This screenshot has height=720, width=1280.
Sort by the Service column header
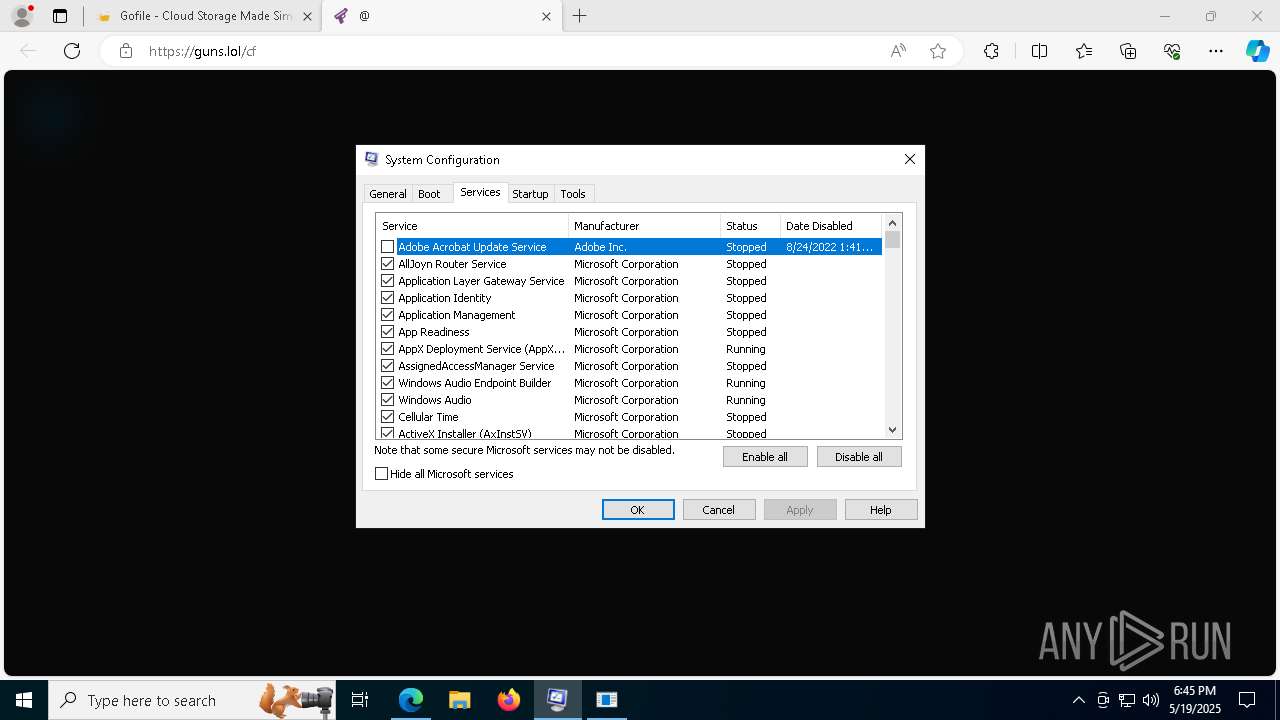[x=473, y=226]
